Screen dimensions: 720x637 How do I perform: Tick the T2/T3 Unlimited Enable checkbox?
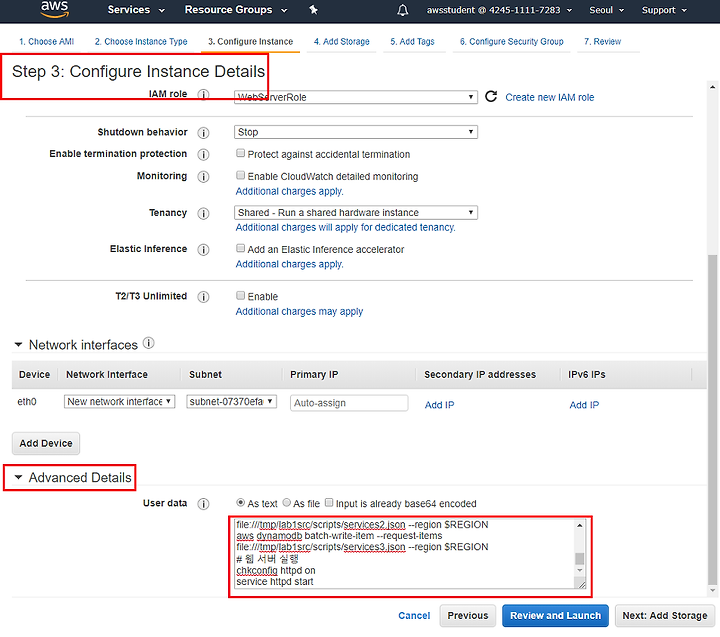tap(240, 295)
